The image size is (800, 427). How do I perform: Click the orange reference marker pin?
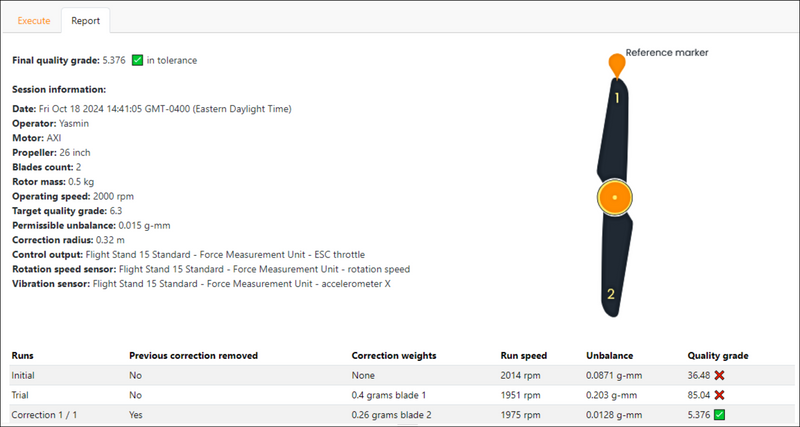coord(617,64)
